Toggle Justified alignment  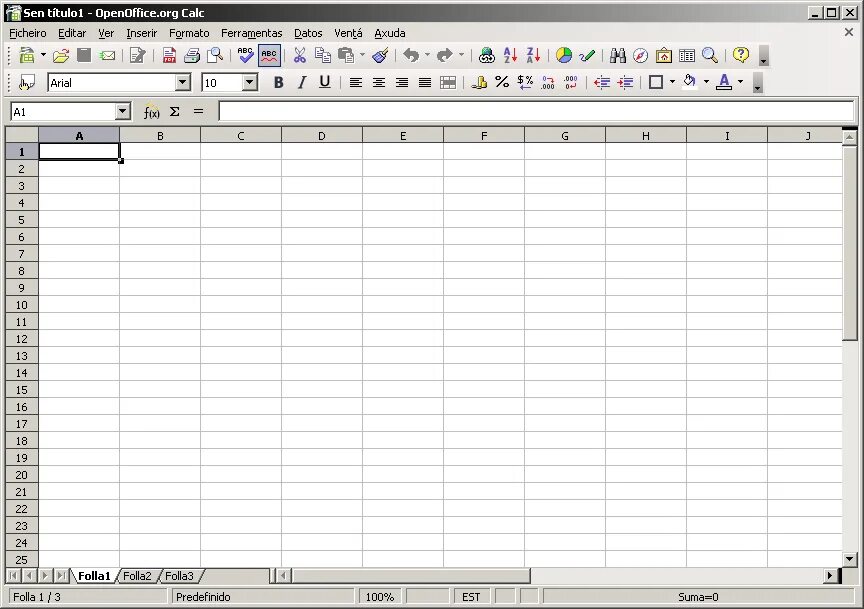[425, 83]
